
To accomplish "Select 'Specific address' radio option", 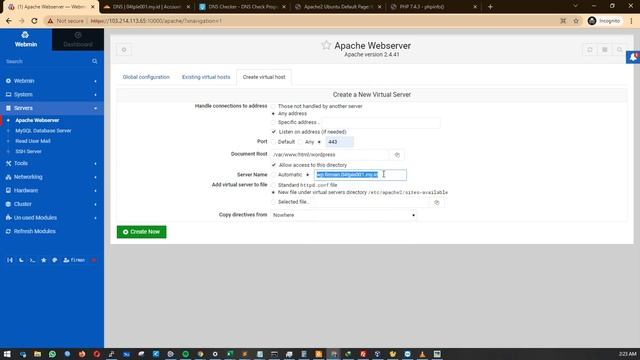I will point(273,122).
